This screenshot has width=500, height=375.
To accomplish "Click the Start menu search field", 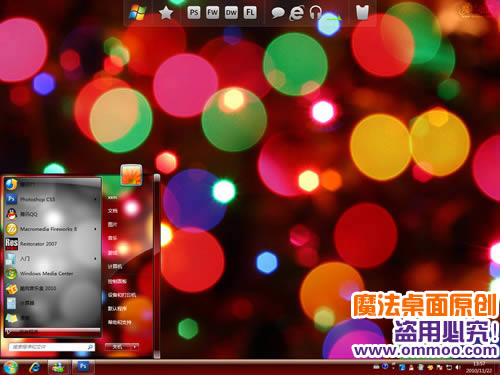I will [x=51, y=347].
